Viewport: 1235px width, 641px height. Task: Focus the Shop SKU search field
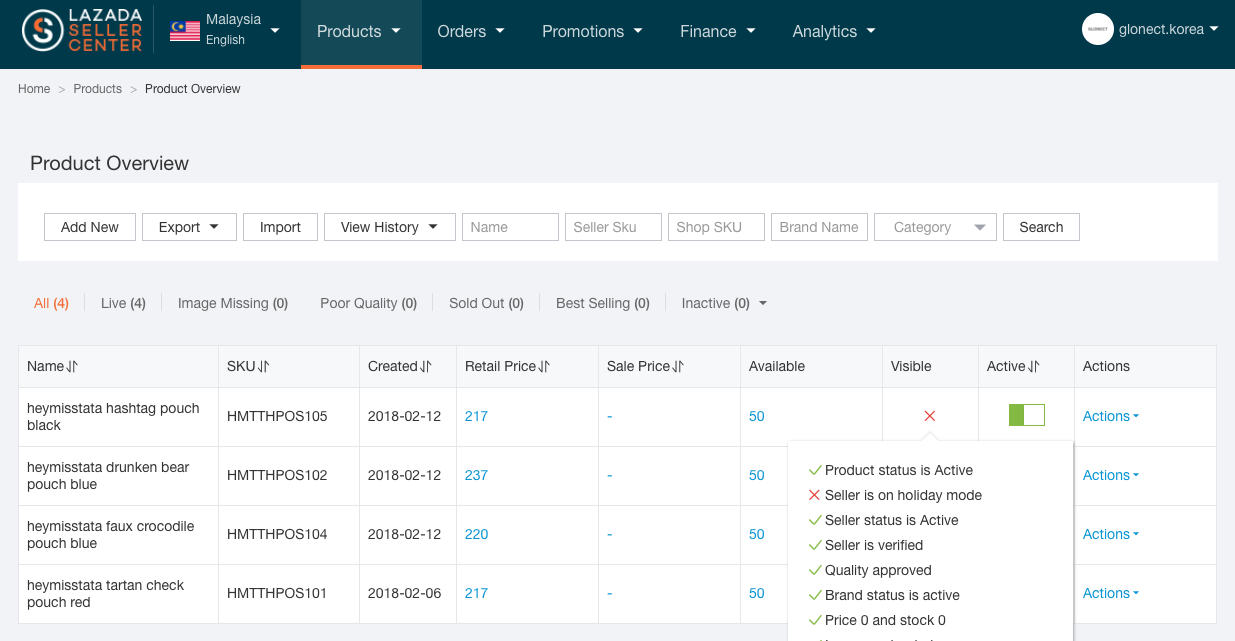click(x=716, y=227)
